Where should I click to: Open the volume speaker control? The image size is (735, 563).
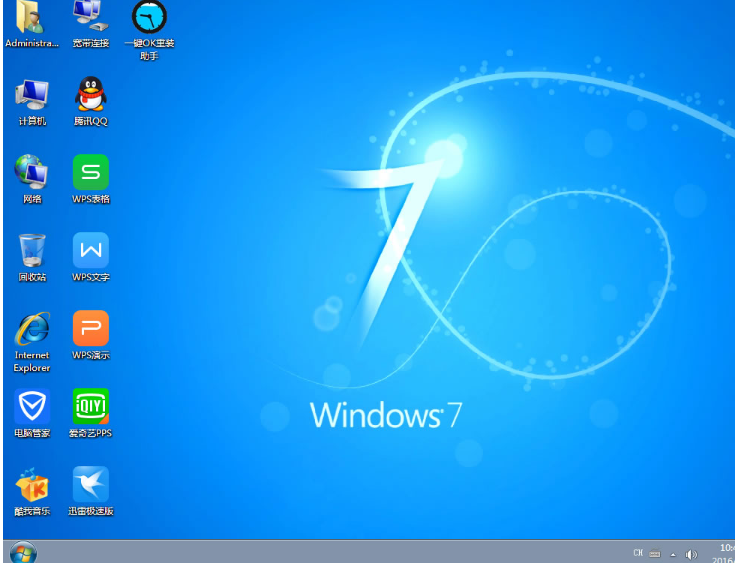[691, 553]
